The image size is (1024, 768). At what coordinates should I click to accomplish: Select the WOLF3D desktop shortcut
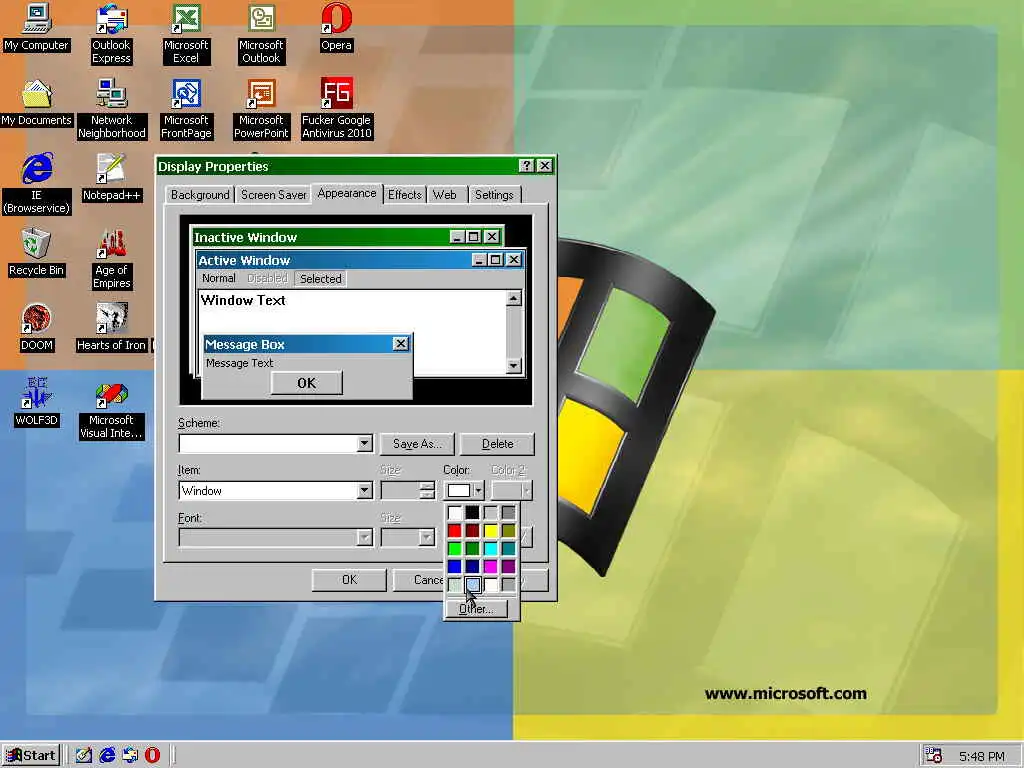tap(36, 403)
